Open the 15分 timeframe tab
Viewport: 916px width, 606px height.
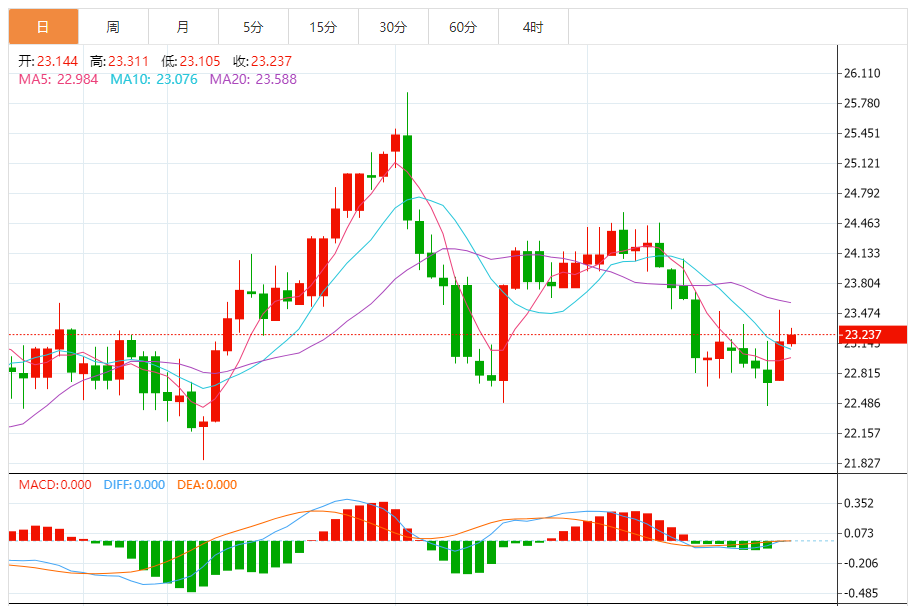coord(323,27)
